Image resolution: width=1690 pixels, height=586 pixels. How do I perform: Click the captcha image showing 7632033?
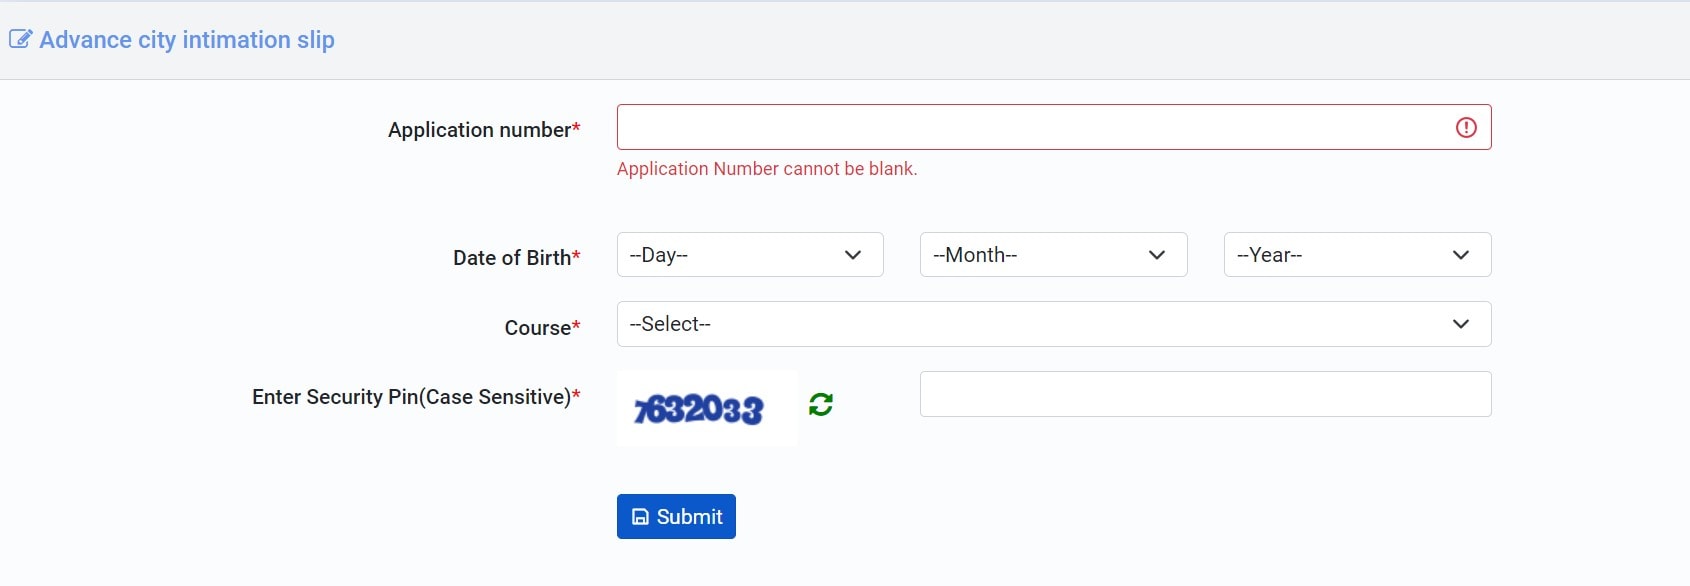(x=700, y=408)
